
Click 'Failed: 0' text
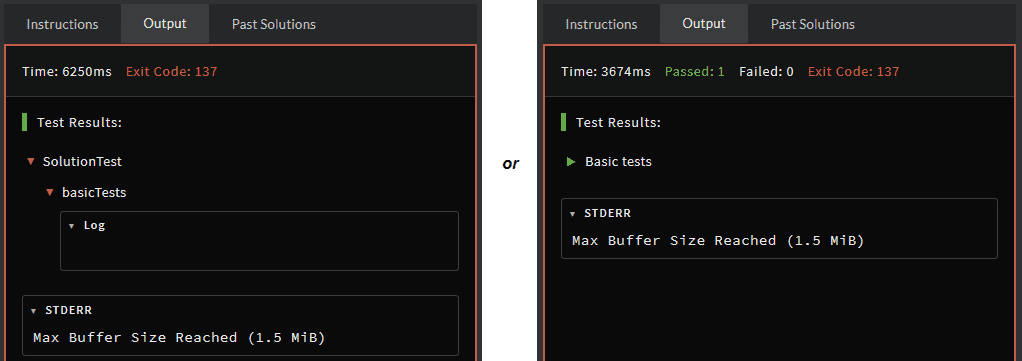tap(766, 71)
